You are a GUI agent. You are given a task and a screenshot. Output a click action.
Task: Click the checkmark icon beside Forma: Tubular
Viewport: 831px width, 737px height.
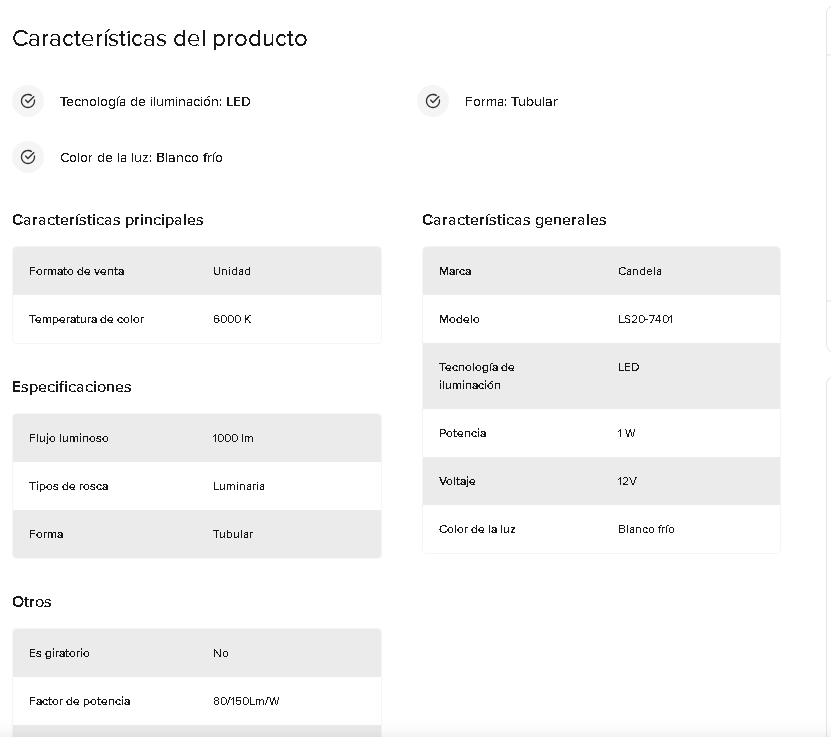tap(433, 101)
